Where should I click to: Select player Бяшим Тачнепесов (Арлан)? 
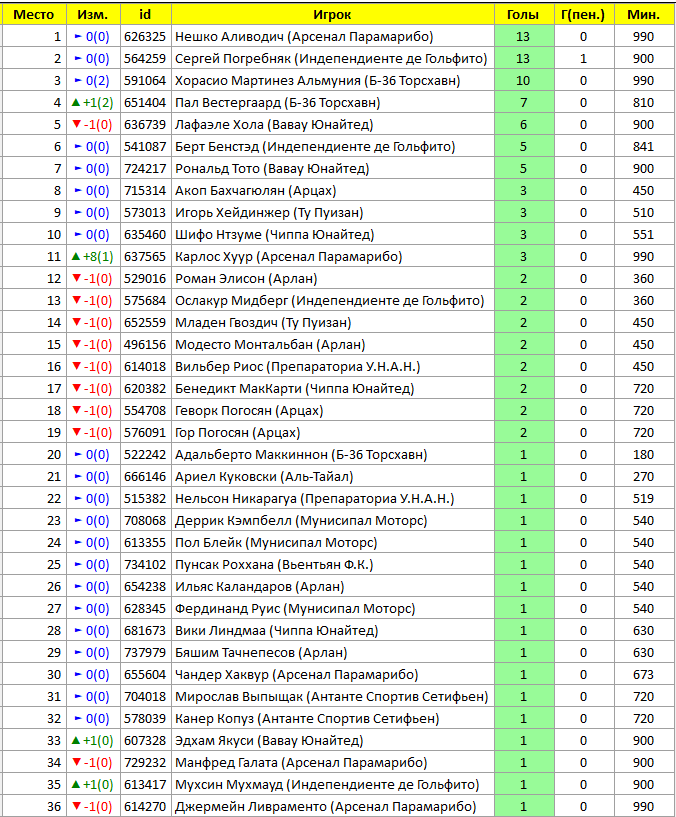261,652
